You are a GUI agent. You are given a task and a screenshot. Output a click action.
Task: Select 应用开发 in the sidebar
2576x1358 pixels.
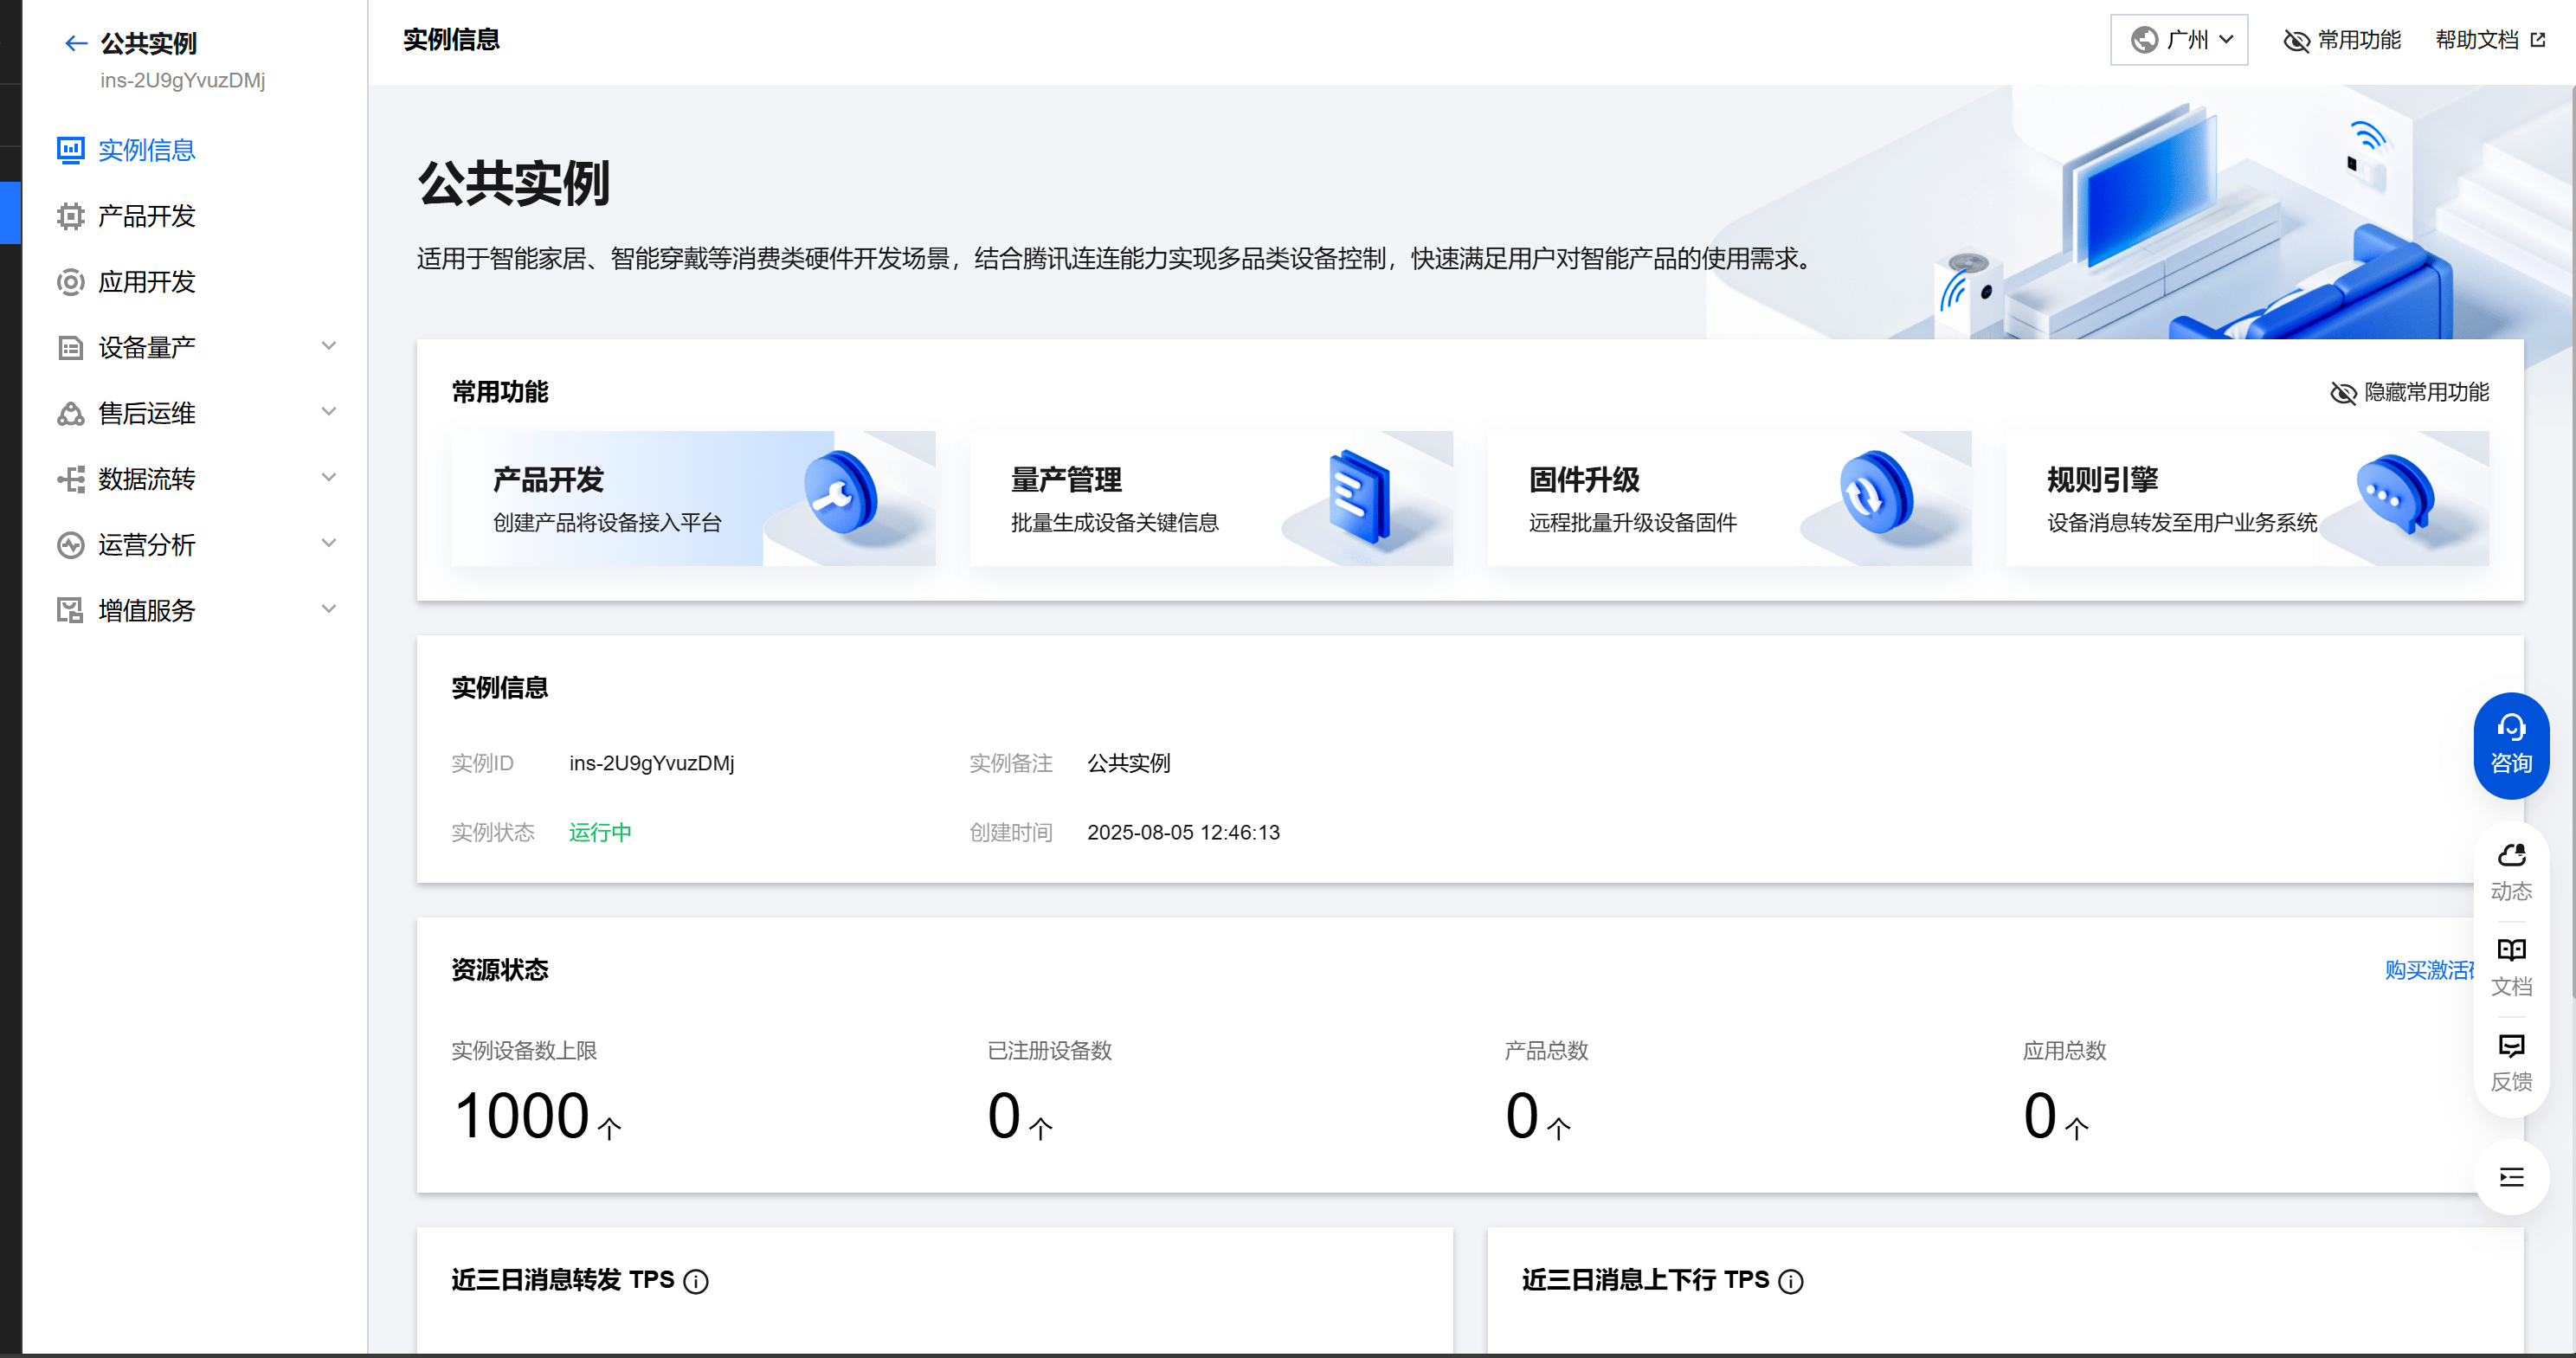coord(146,282)
